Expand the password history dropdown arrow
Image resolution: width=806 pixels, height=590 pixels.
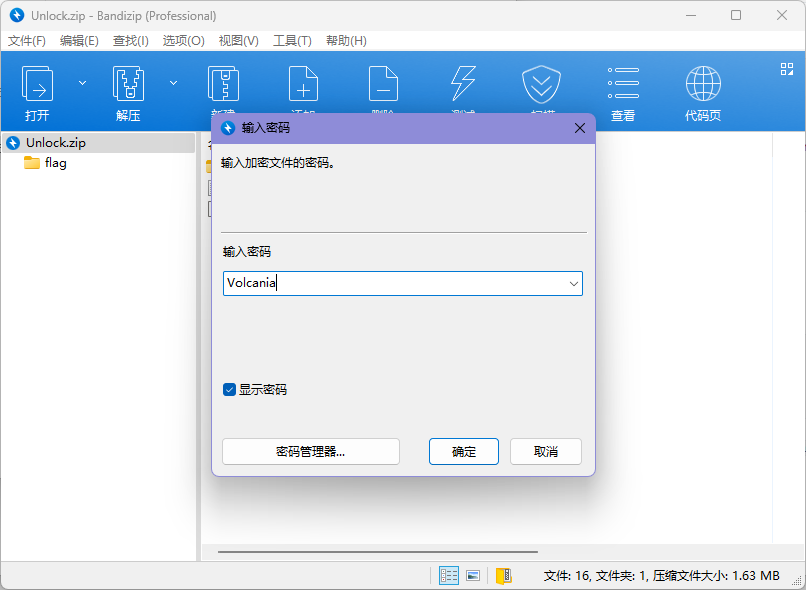click(x=573, y=284)
